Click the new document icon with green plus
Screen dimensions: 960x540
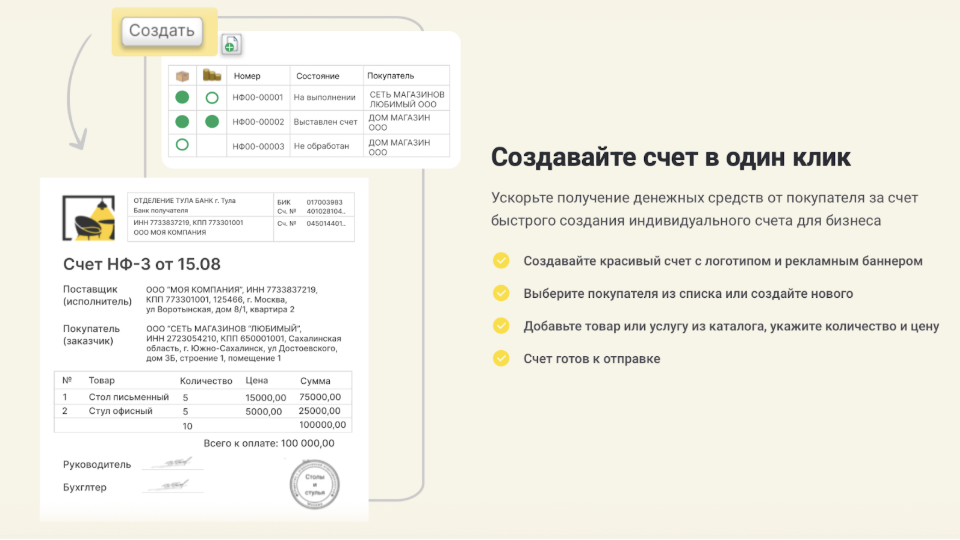click(x=230, y=44)
